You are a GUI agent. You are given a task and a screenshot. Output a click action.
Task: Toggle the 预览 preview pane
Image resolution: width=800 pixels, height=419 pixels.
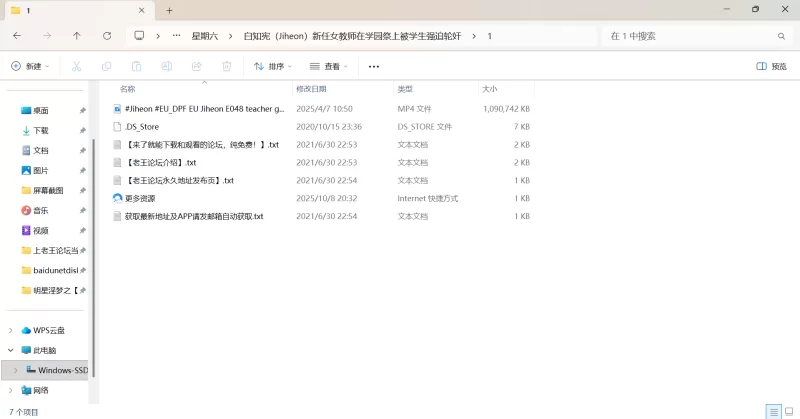(771, 66)
